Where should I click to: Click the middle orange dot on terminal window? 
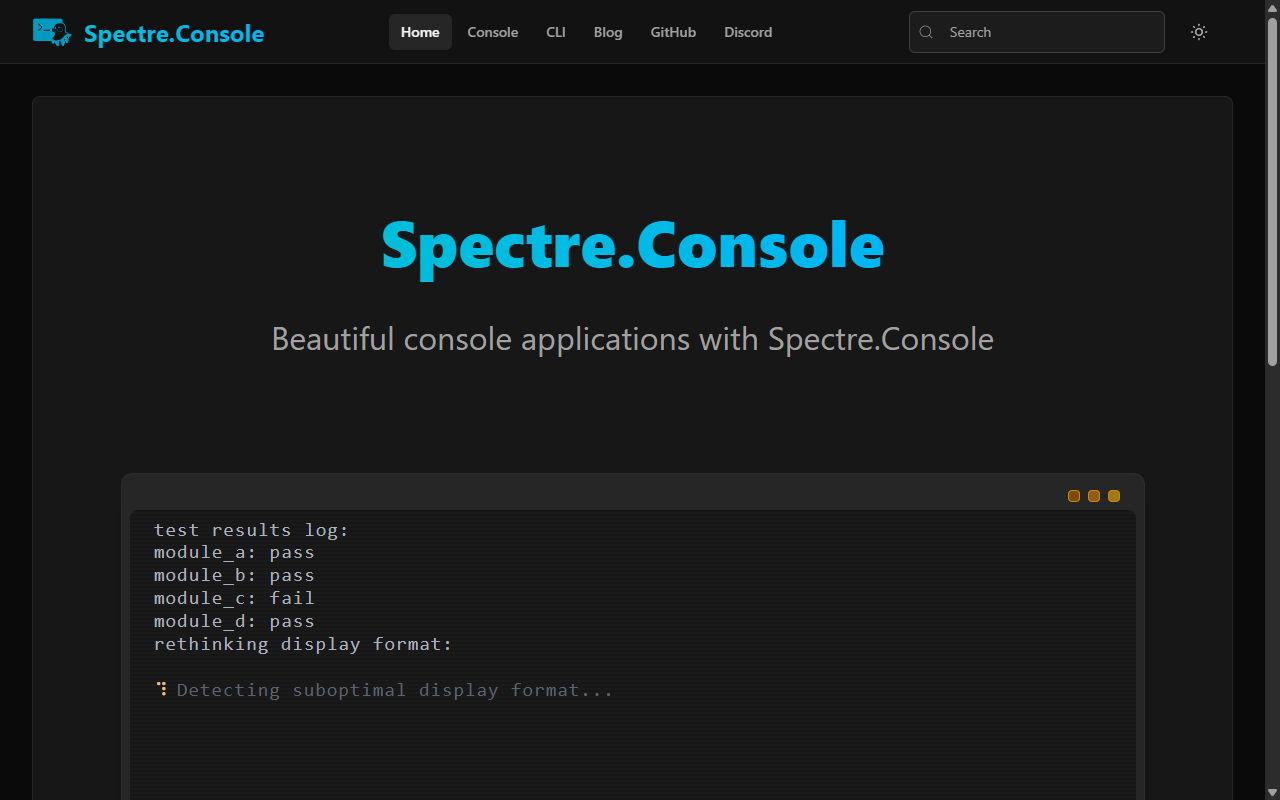(1094, 496)
